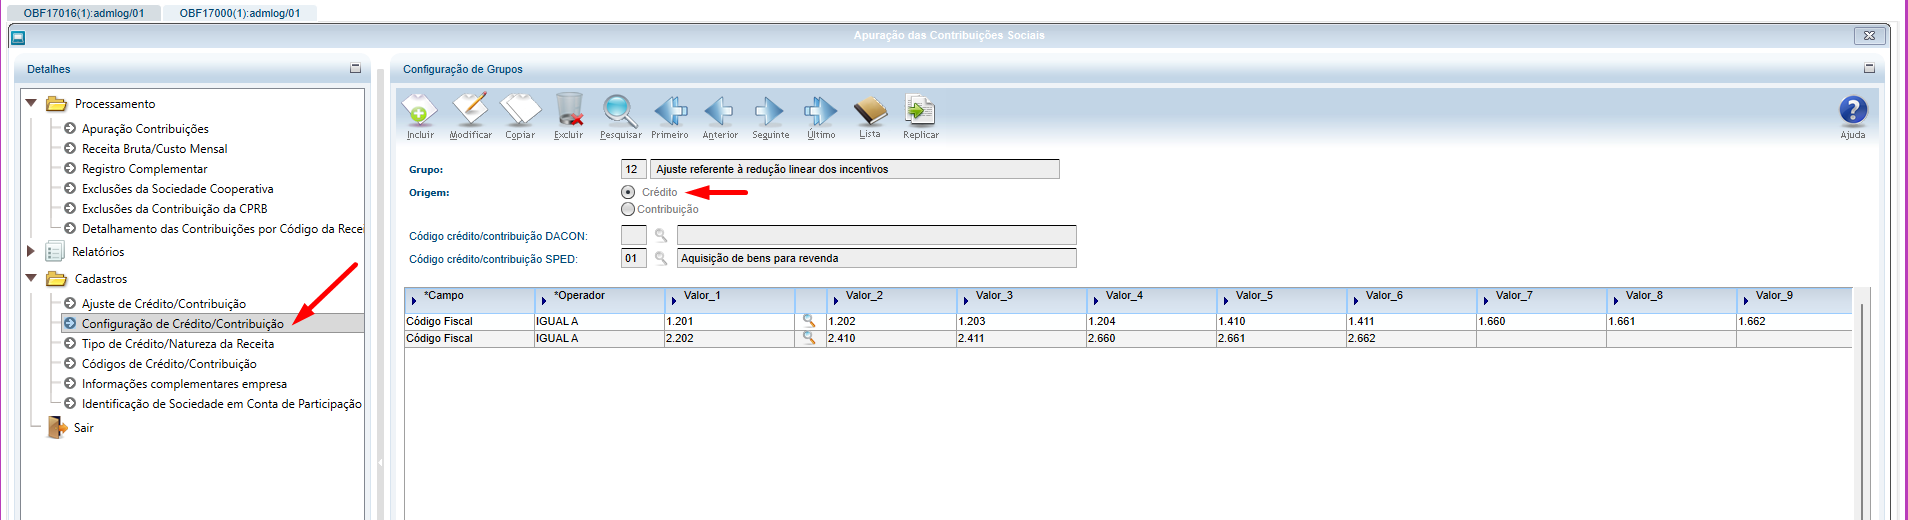Open Exclusões da Contribuição da CPRB

click(x=174, y=209)
